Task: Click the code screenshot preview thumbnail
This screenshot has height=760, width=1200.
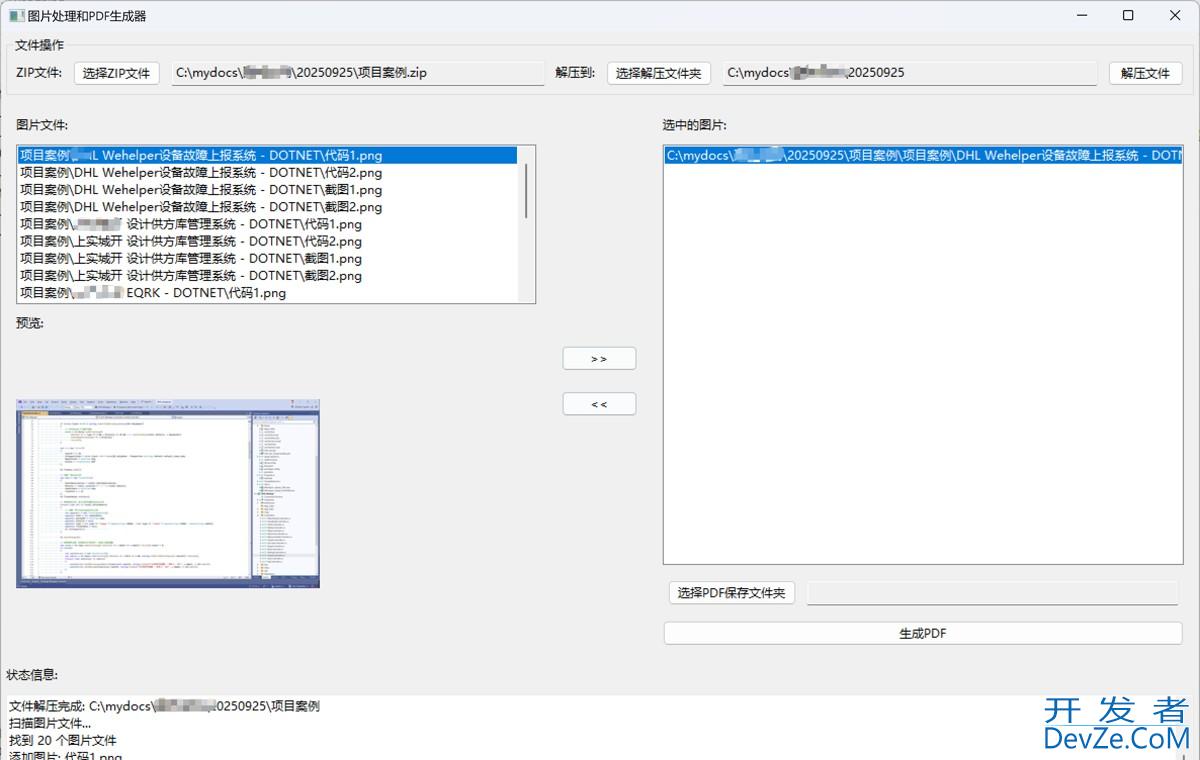Action: pos(168,493)
